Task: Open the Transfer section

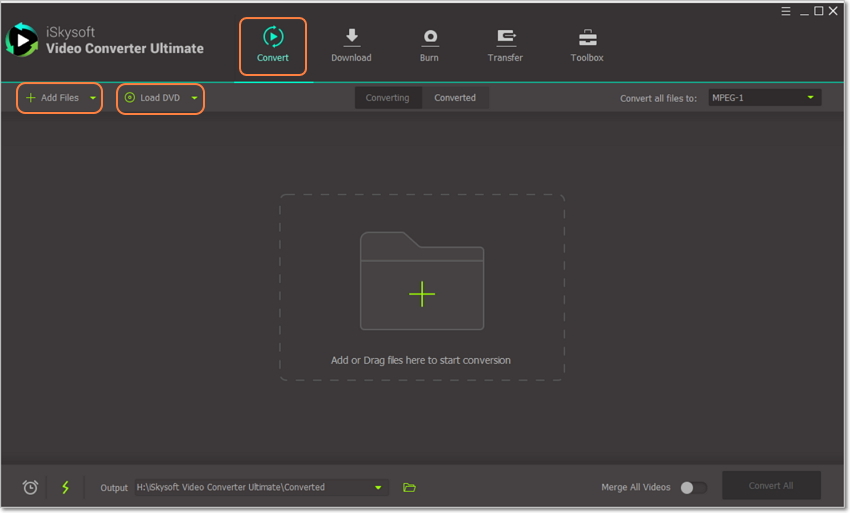Action: (x=505, y=46)
